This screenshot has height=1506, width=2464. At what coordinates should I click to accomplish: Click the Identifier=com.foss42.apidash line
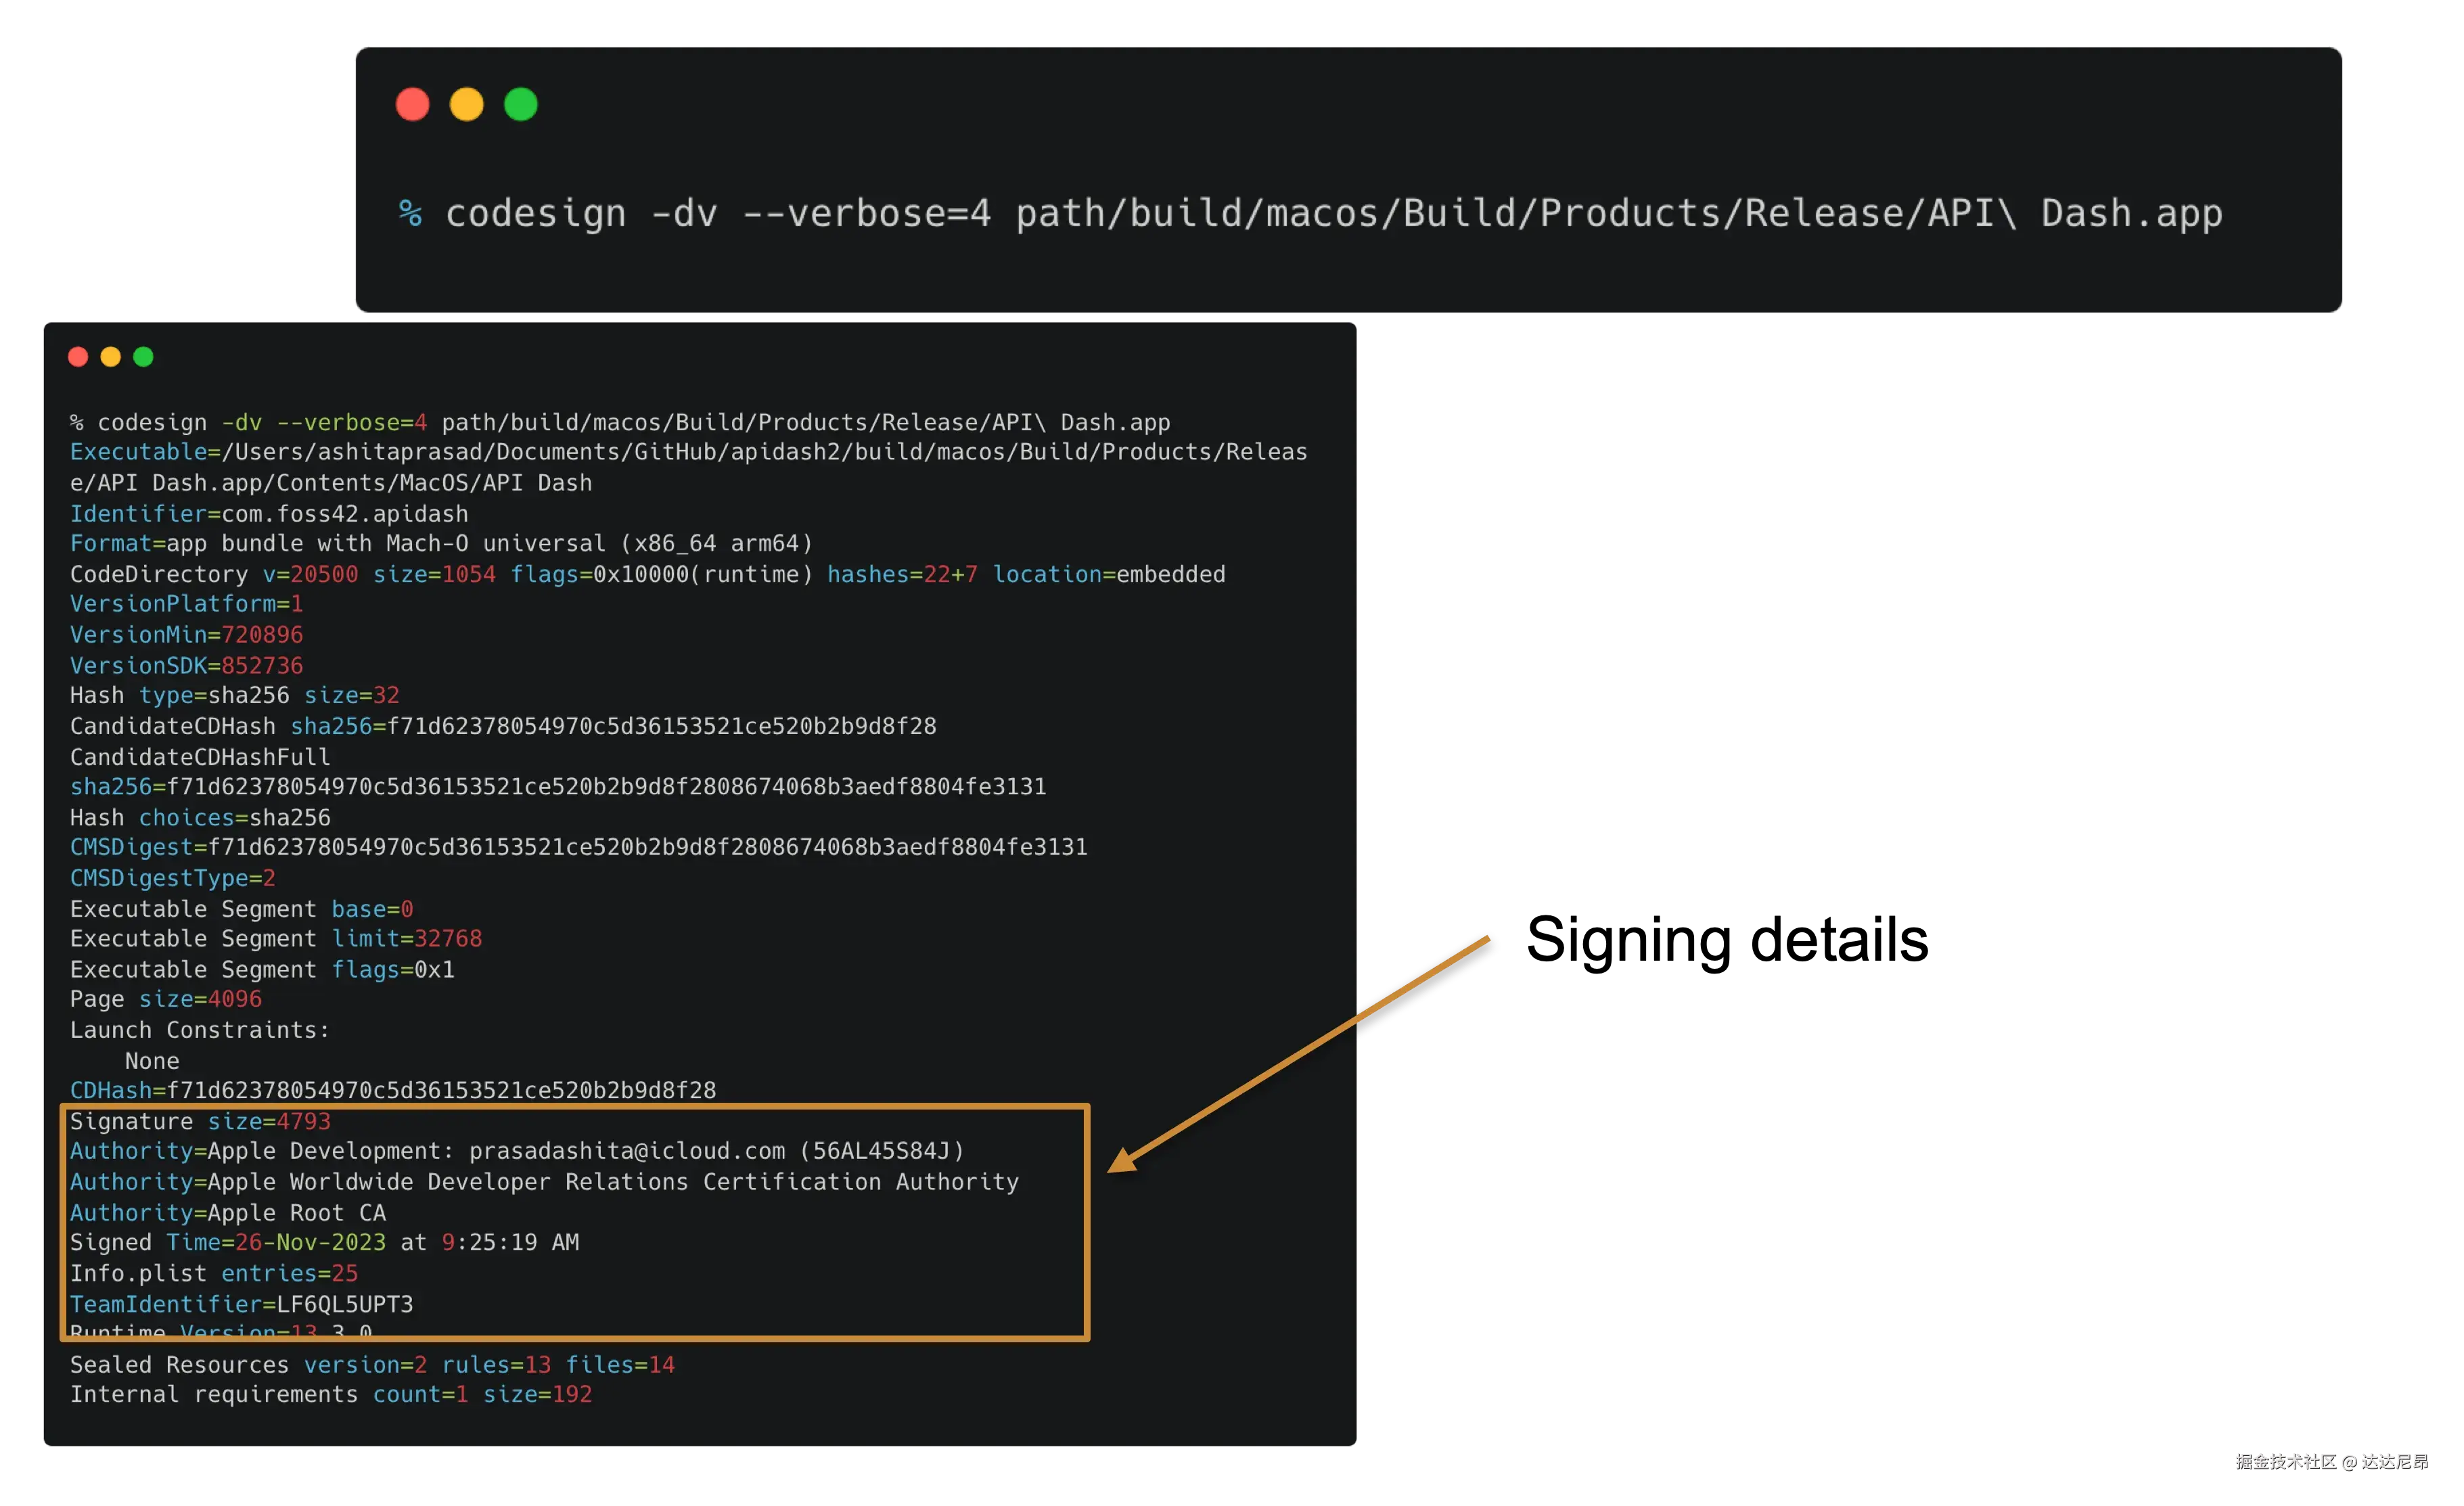point(268,513)
